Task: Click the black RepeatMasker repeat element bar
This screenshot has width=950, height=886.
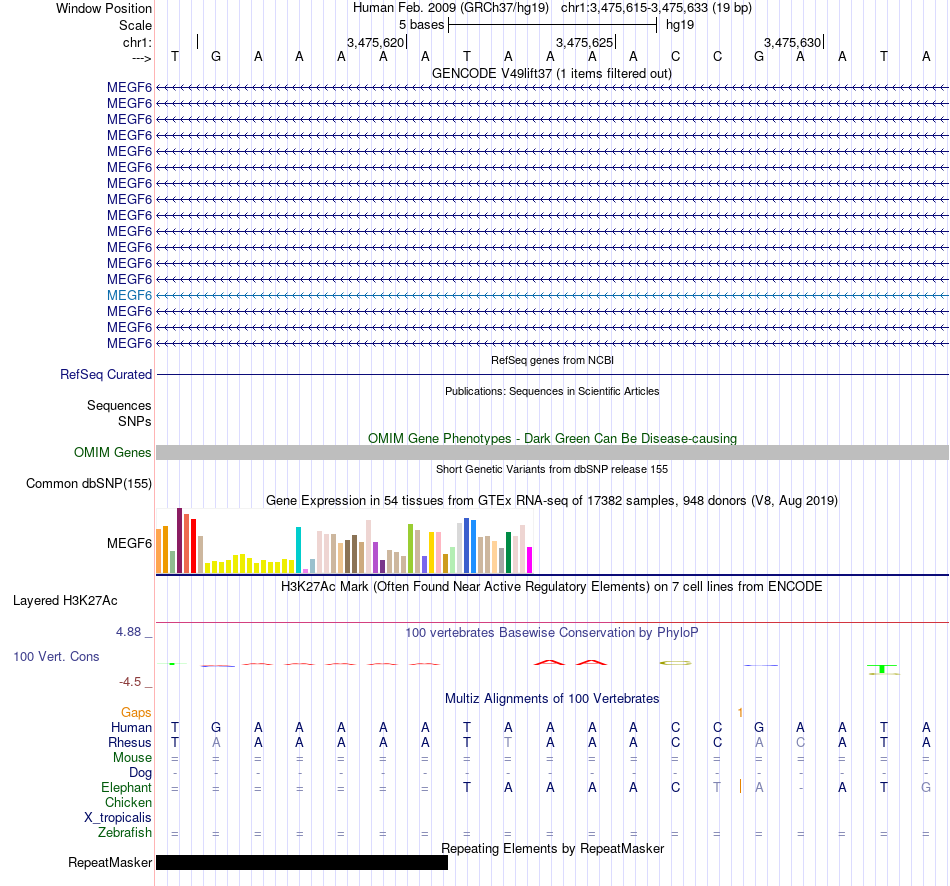Action: [x=302, y=862]
